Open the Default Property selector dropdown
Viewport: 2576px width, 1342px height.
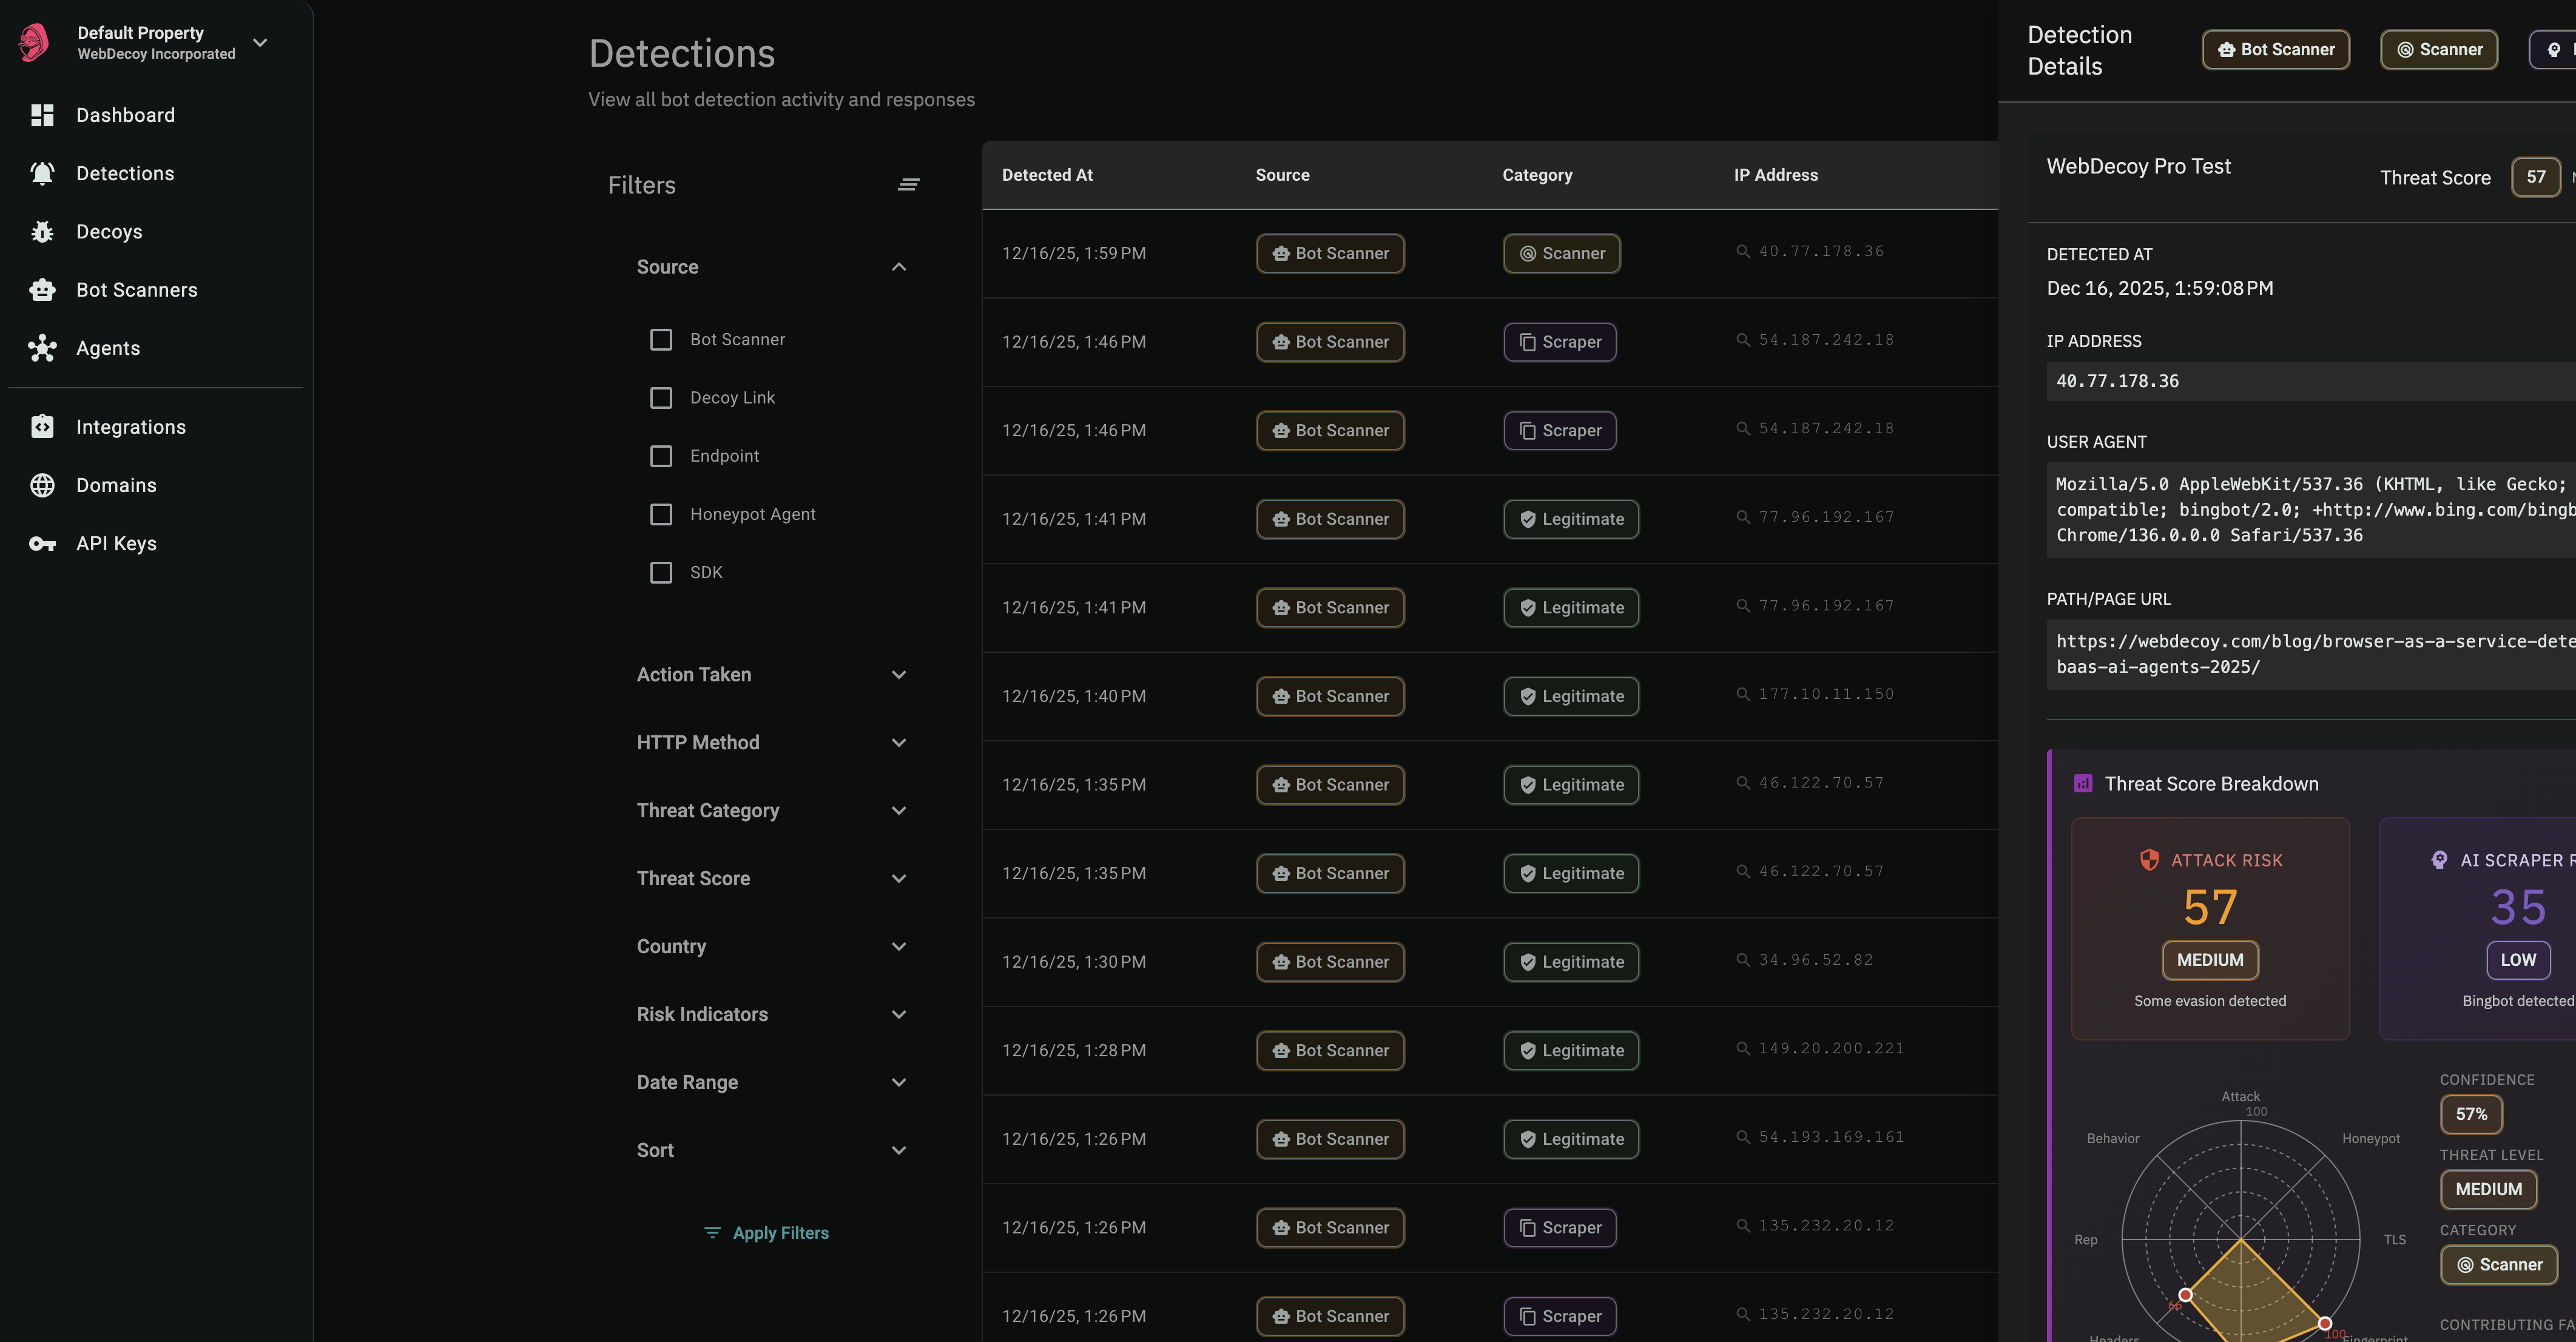click(x=260, y=43)
